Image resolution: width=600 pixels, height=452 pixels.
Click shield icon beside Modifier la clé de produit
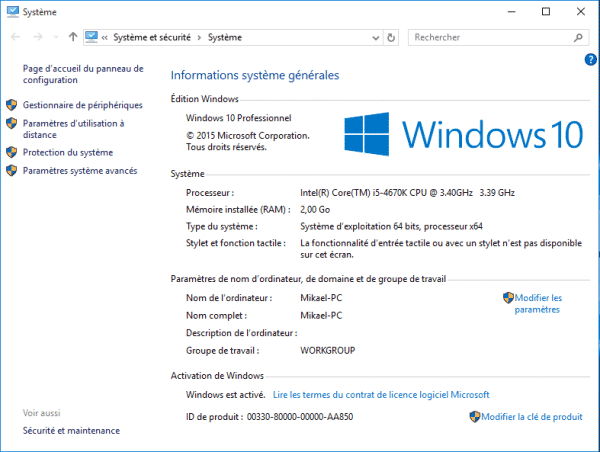click(474, 417)
